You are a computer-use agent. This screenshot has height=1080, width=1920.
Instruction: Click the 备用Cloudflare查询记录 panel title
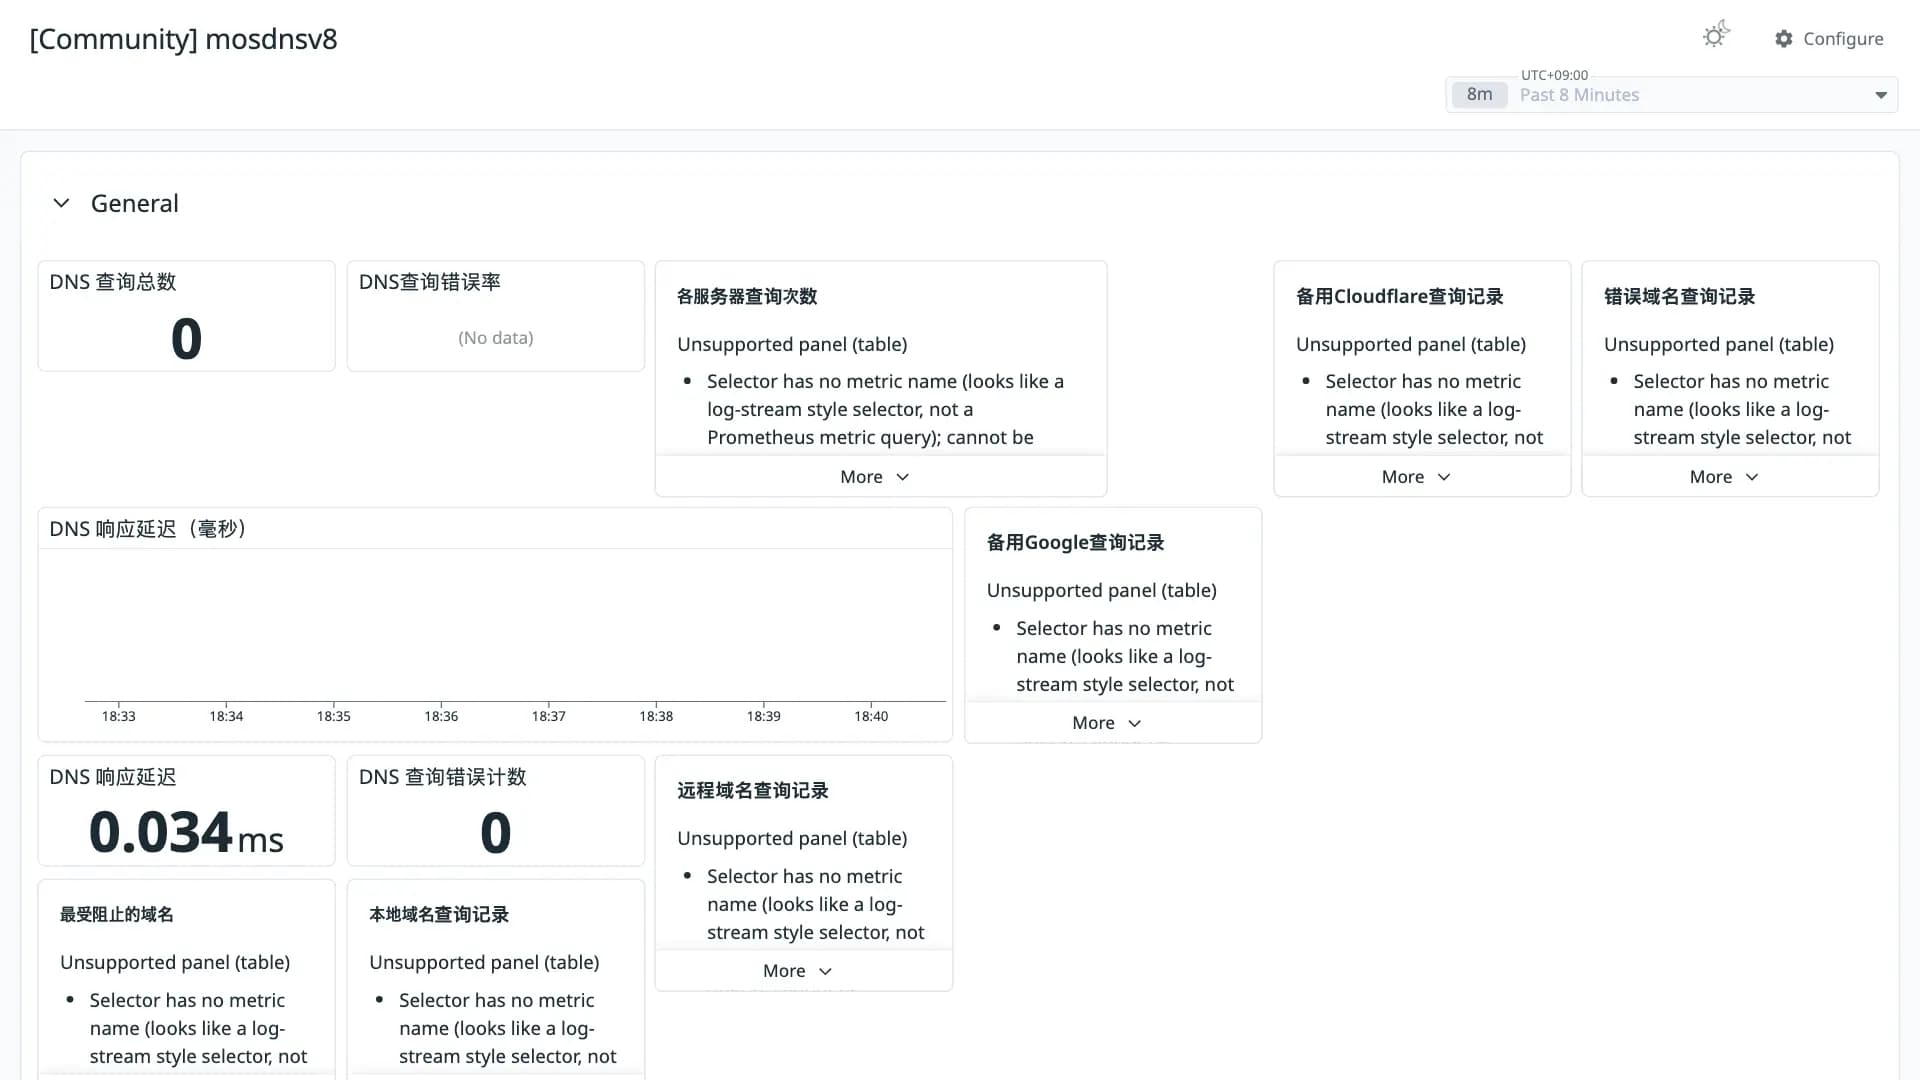click(1400, 296)
